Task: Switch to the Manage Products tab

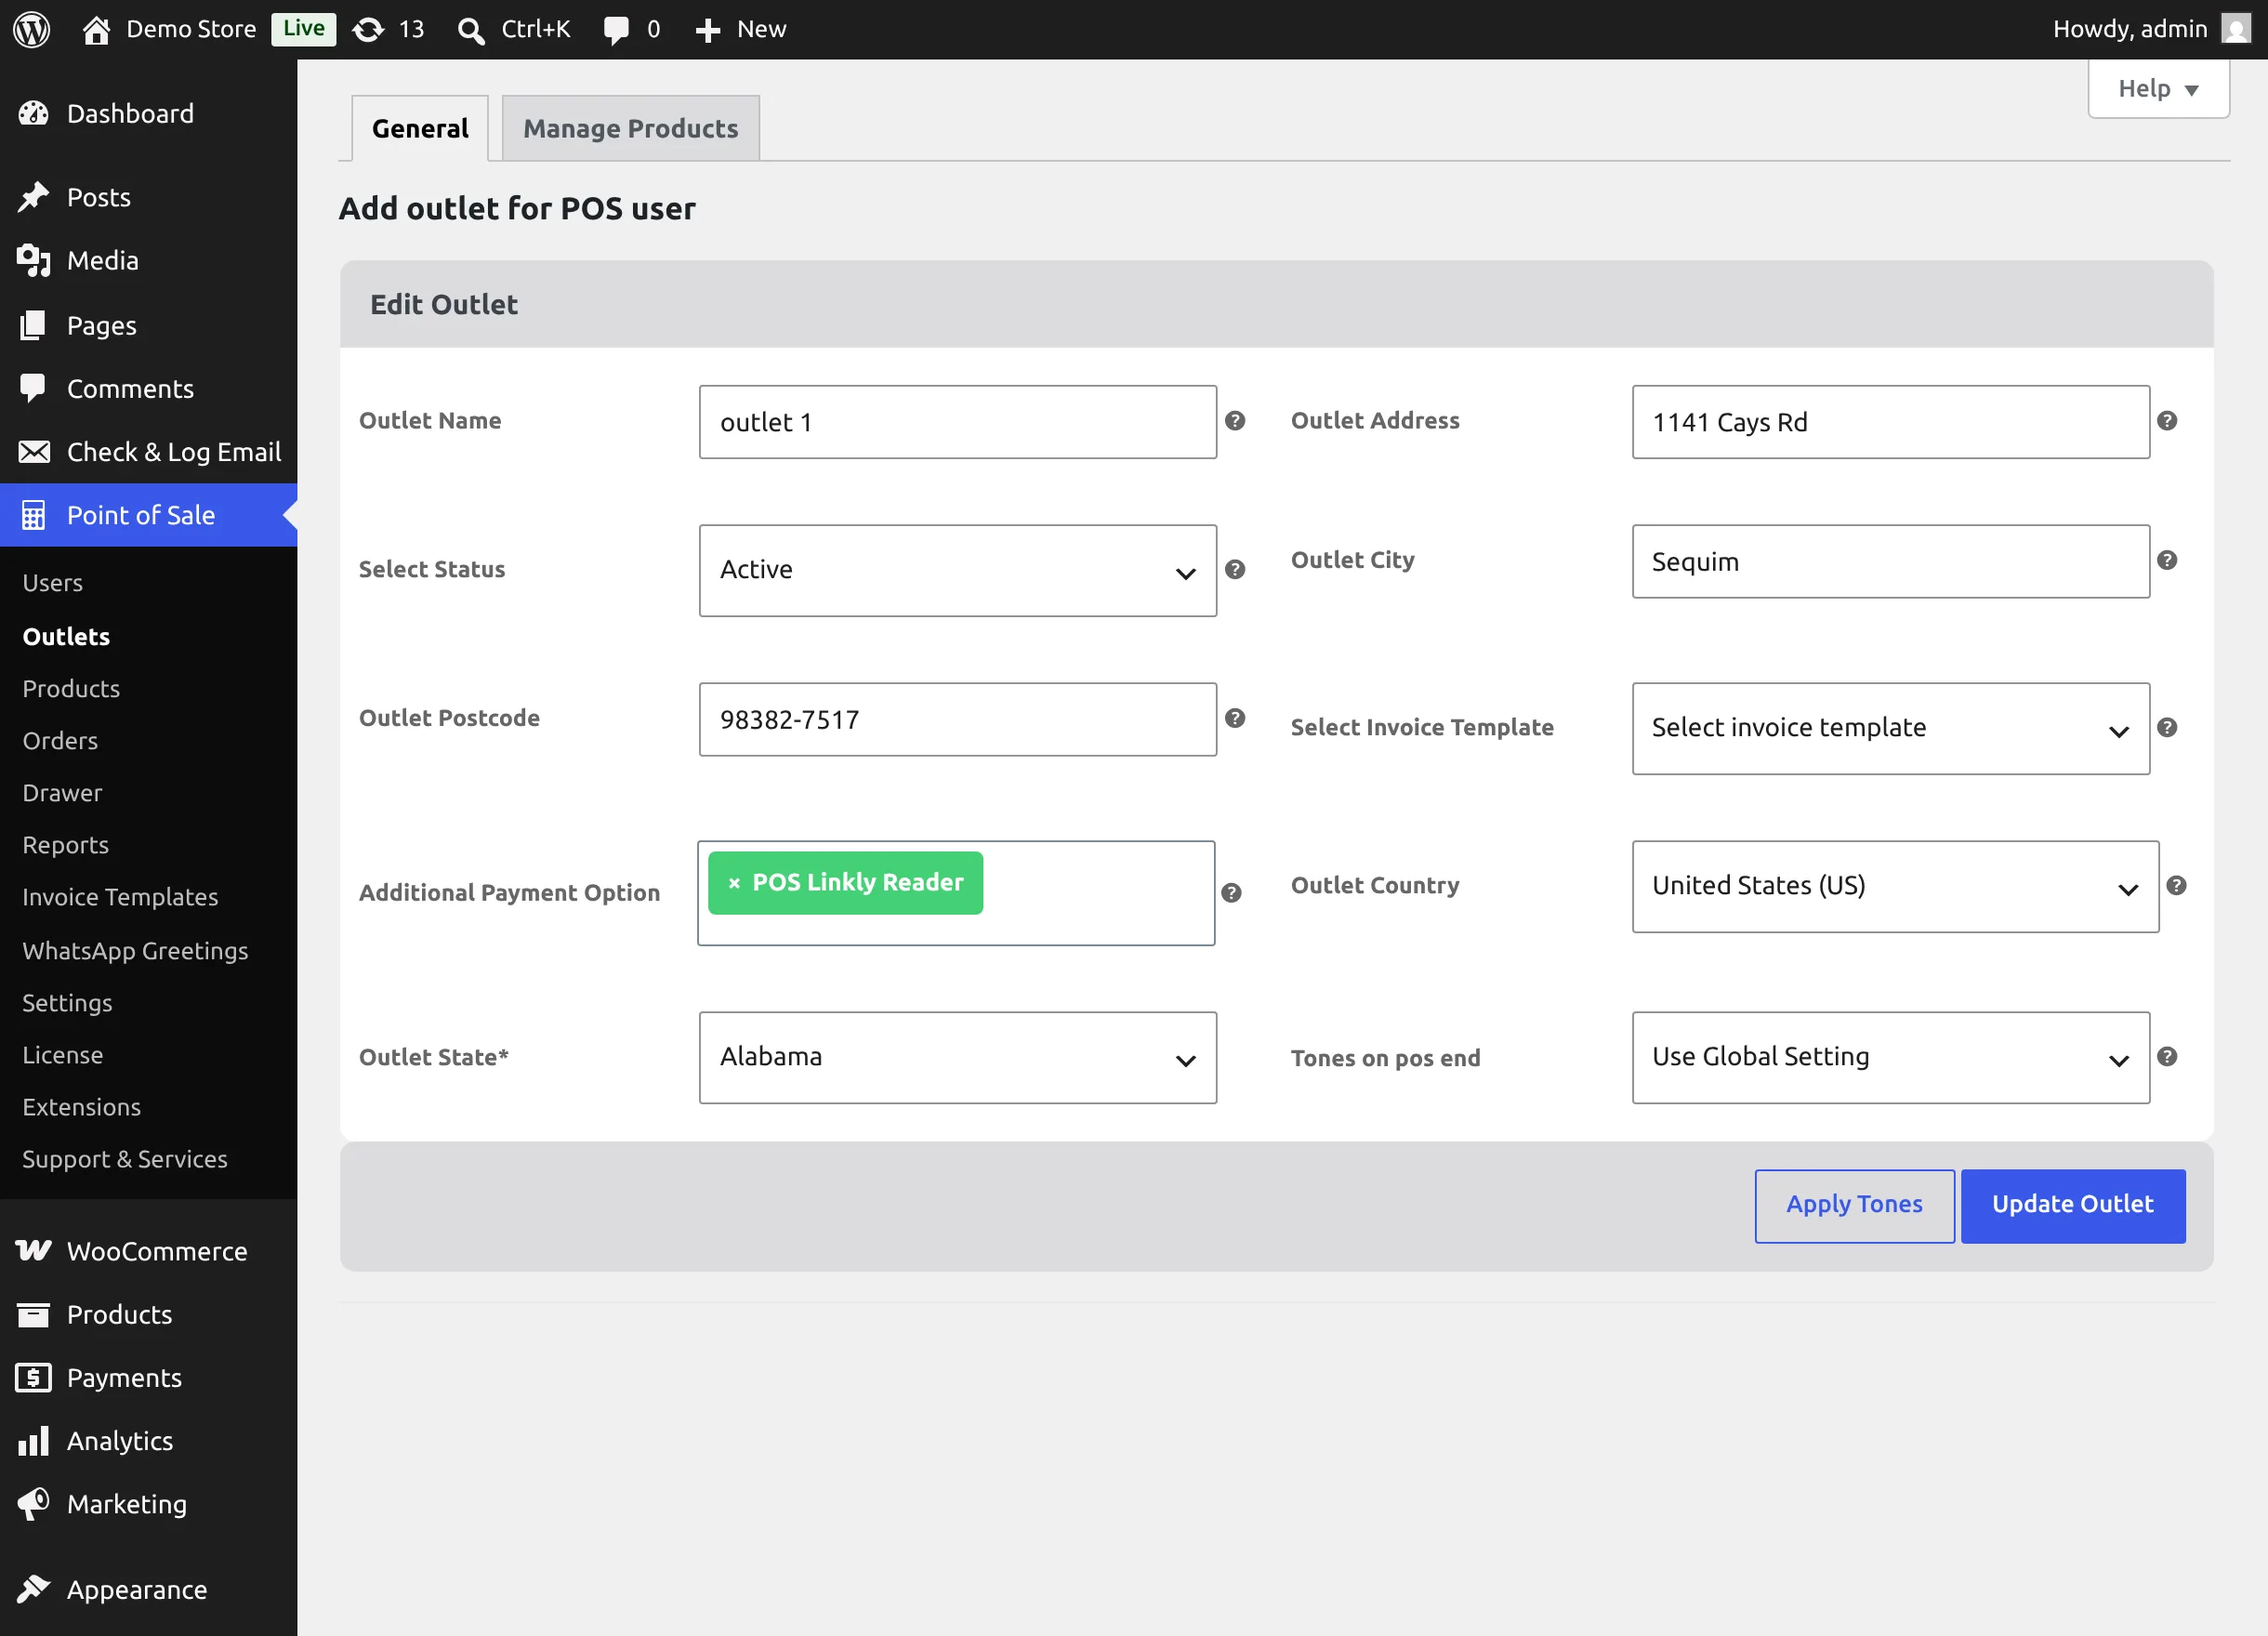Action: 630,129
